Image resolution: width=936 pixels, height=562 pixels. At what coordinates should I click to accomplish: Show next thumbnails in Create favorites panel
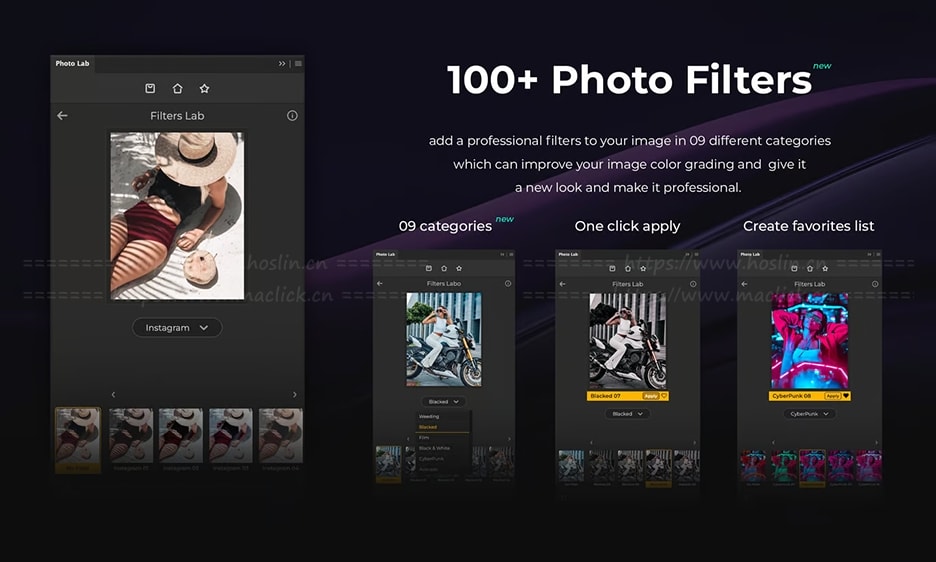pos(876,443)
